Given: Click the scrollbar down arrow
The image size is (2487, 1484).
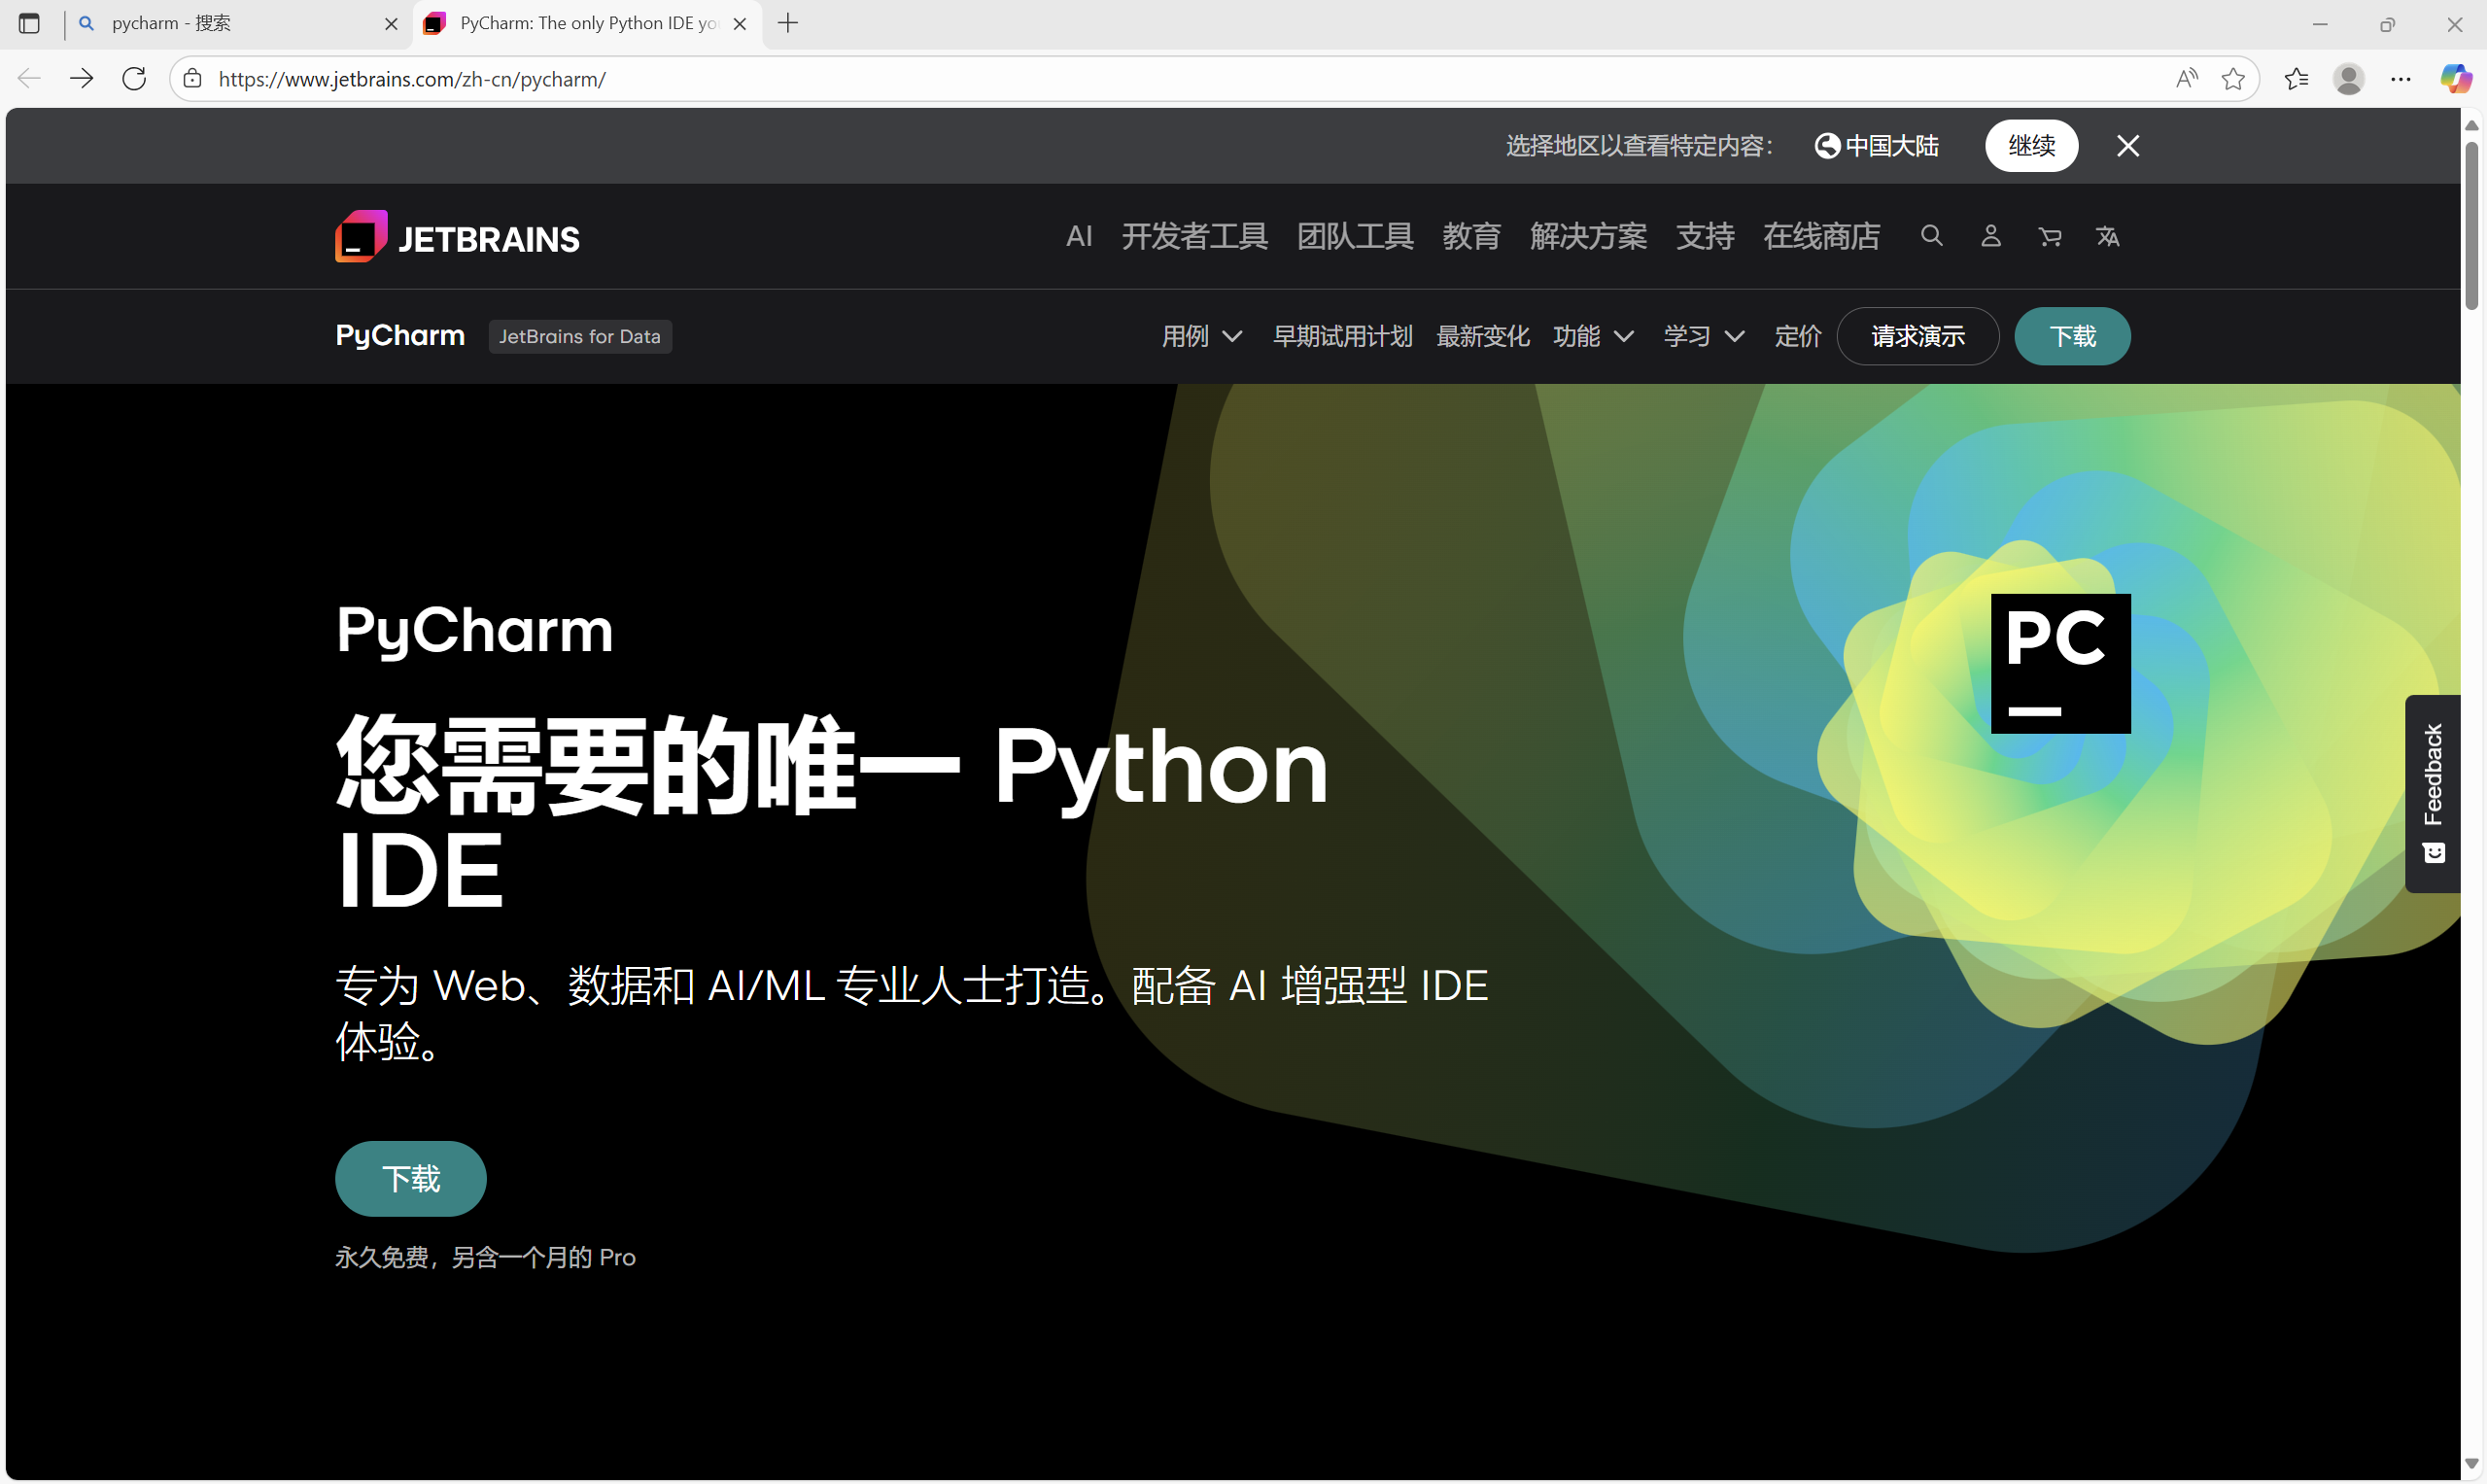Looking at the screenshot, I should click(2471, 1465).
